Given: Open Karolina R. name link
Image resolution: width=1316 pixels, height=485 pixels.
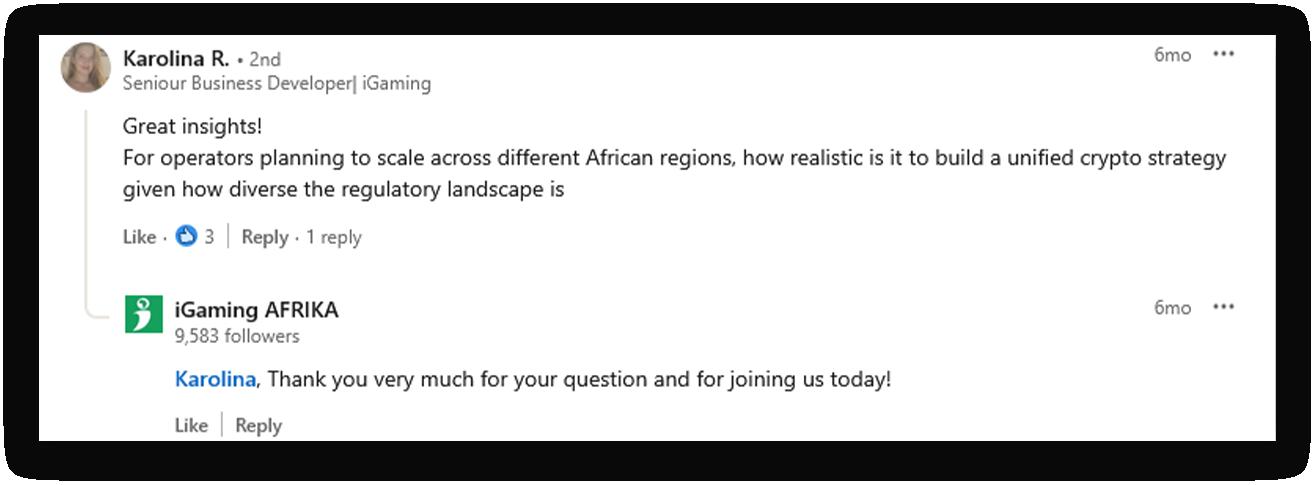Looking at the screenshot, I should pyautogui.click(x=176, y=58).
